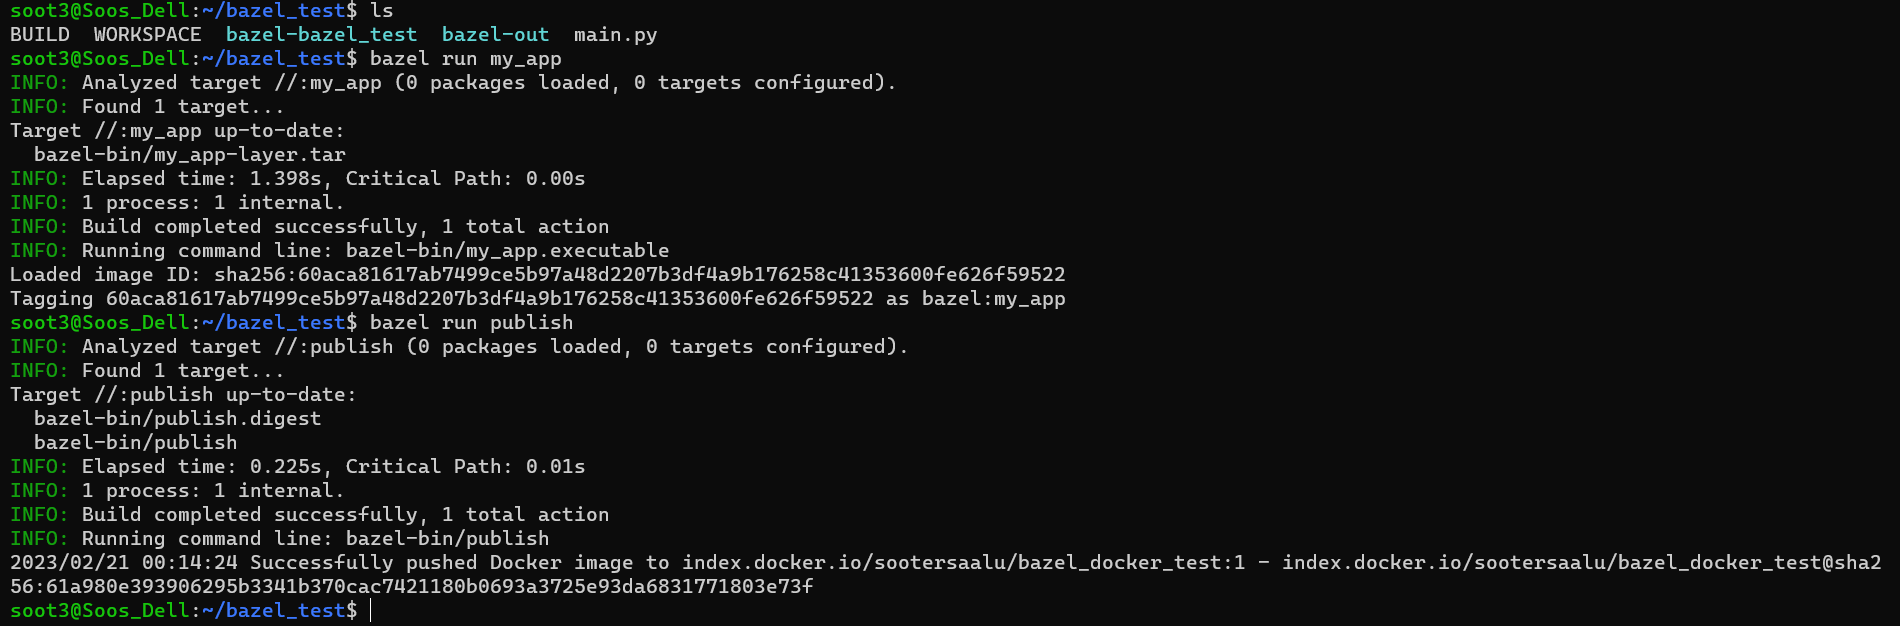Click the index.docker.io bazel_docker_test:1 image URL
Image resolution: width=1900 pixels, height=626 pixels.
tap(964, 562)
